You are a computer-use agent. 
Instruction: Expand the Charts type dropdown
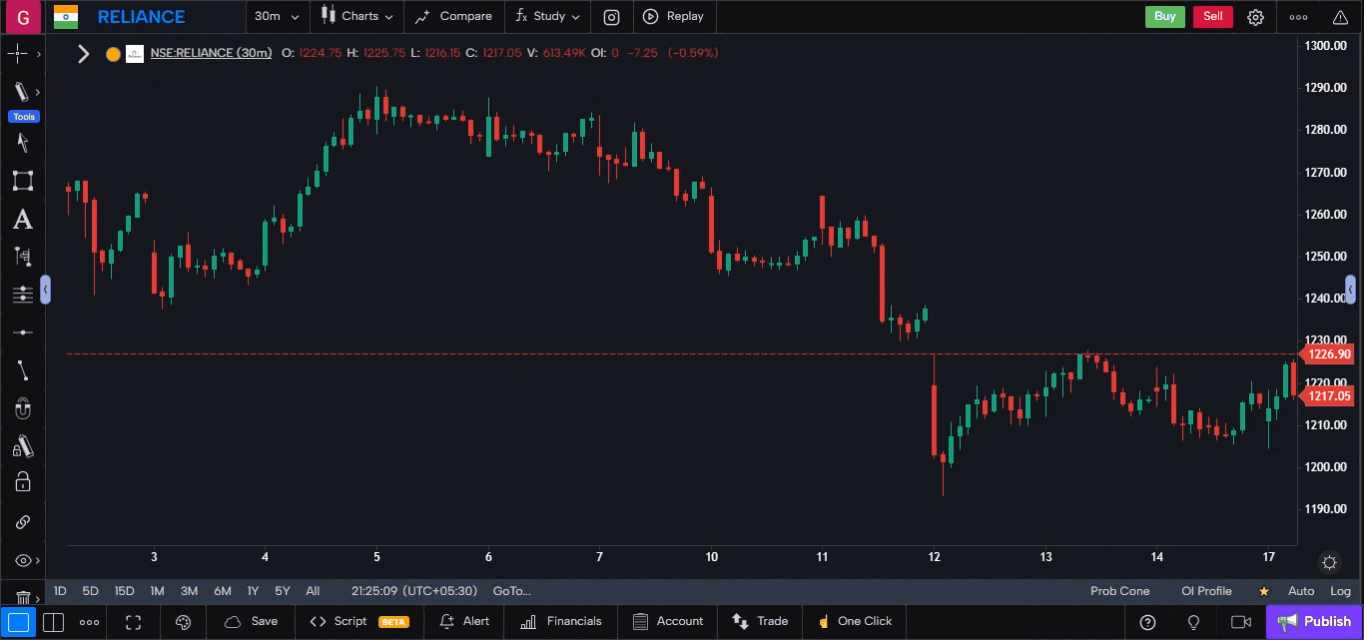(x=355, y=16)
